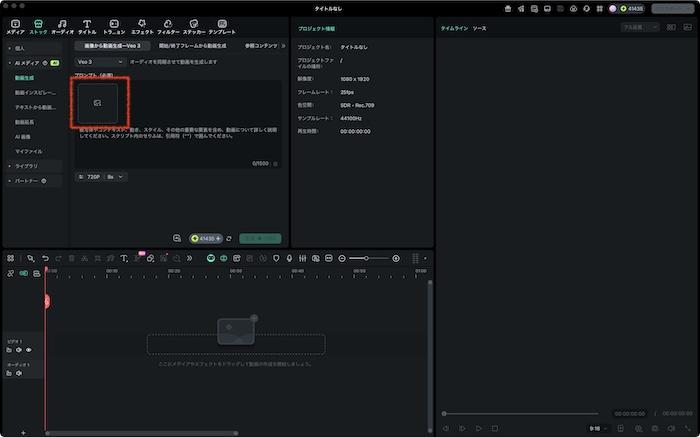The height and width of the screenshot is (437, 700).
Task: Open the Veo 3 model dropdown
Action: (x=99, y=62)
